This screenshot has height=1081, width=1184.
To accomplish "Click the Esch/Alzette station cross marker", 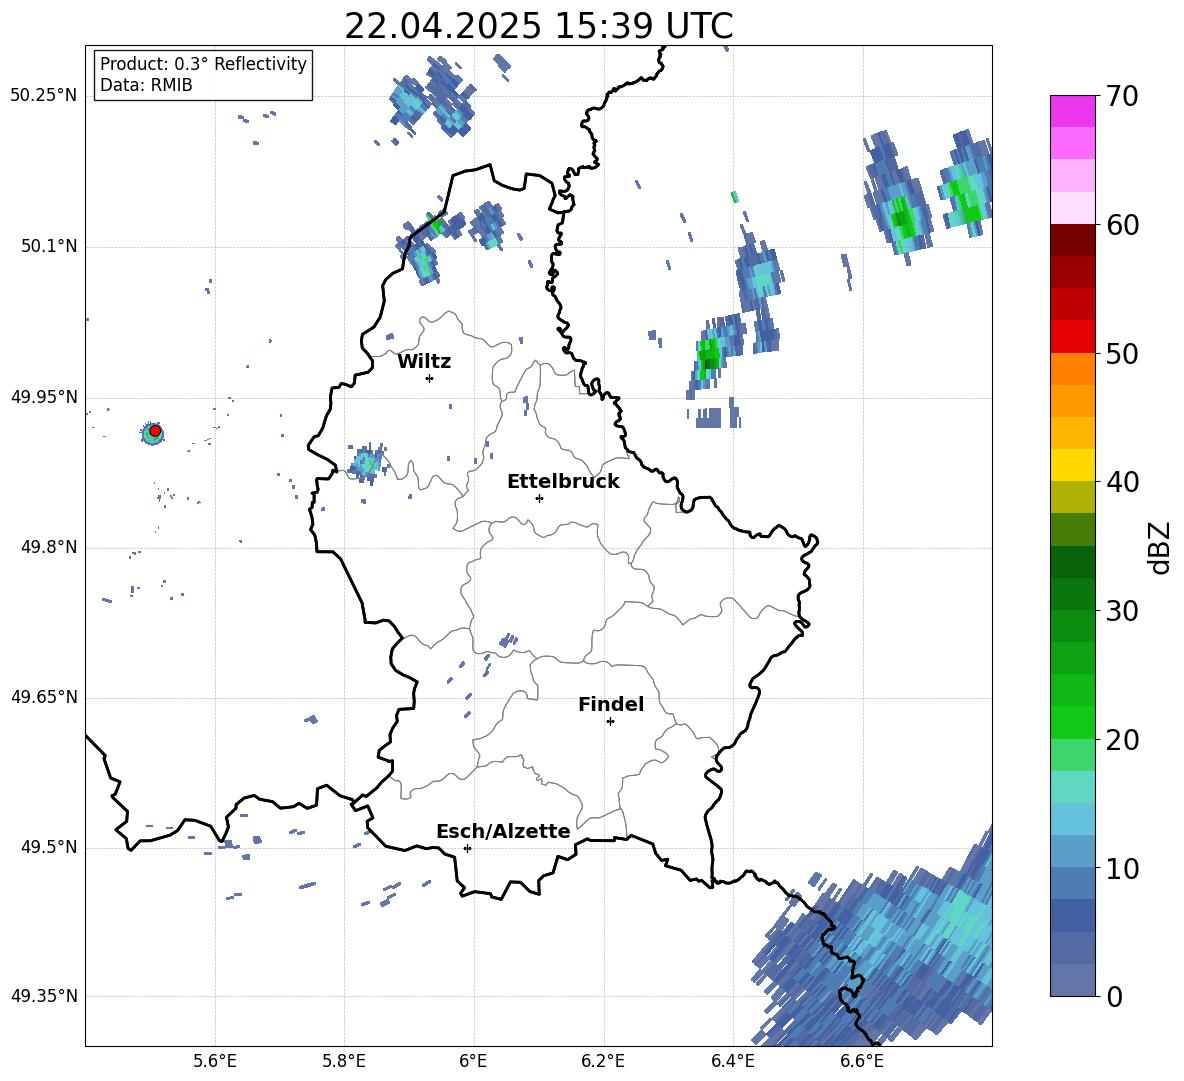I will 467,848.
